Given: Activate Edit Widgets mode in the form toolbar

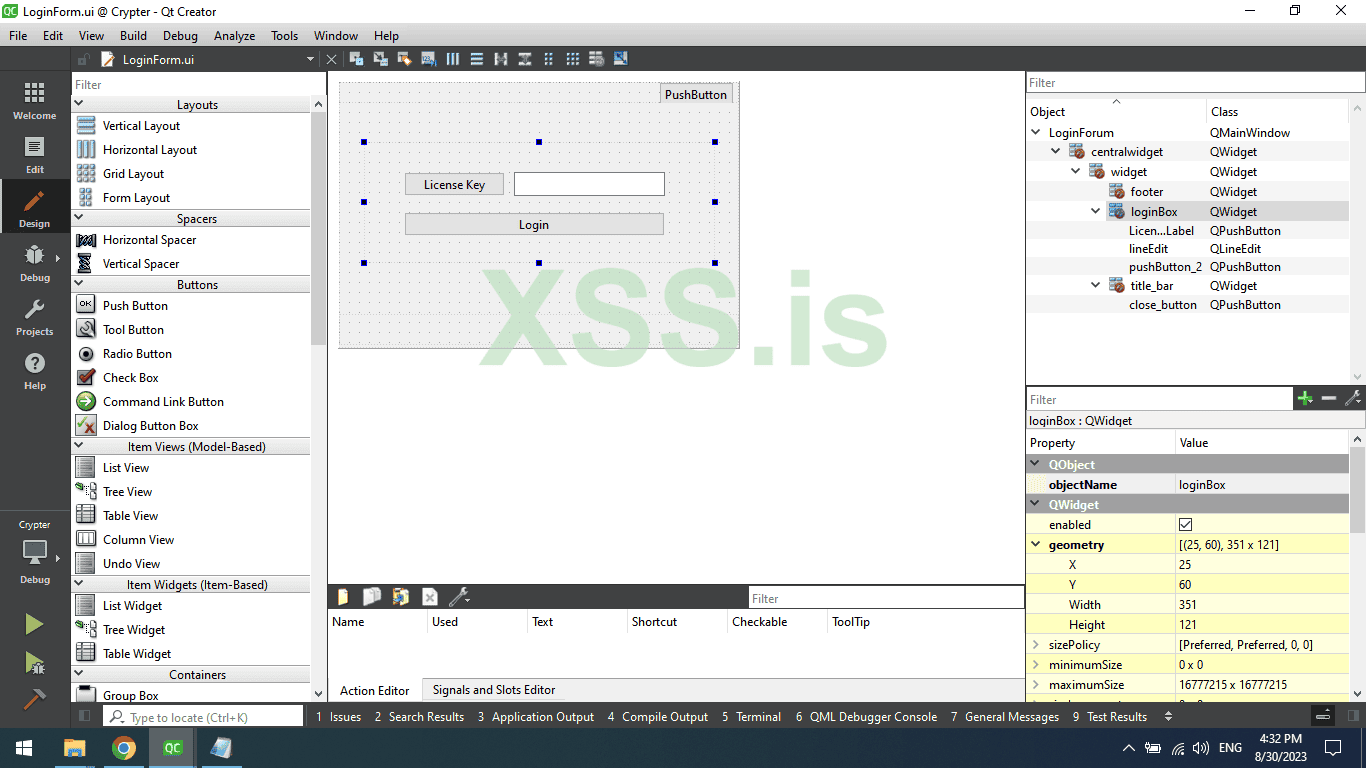Looking at the screenshot, I should pyautogui.click(x=356, y=59).
